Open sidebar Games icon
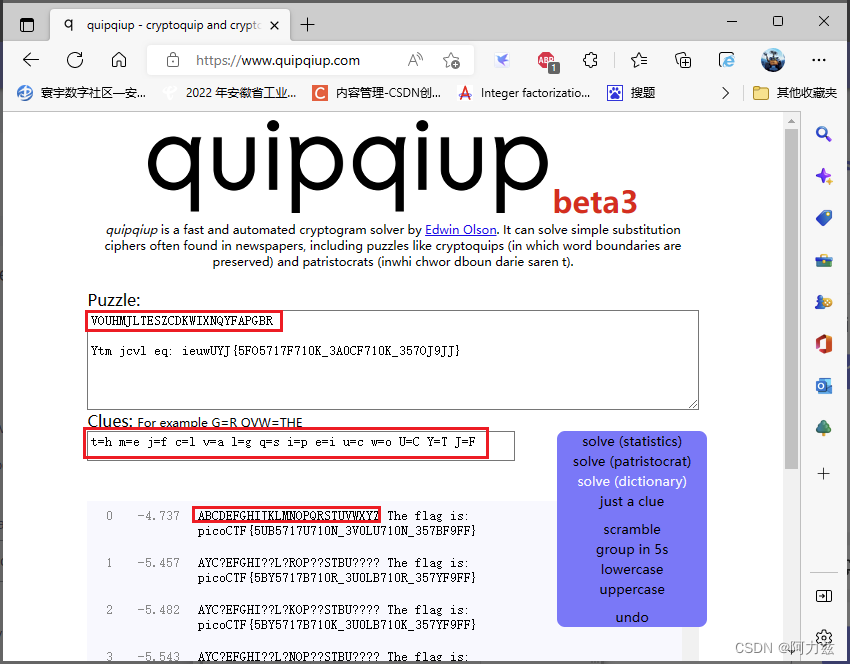This screenshot has width=850, height=664. click(823, 302)
